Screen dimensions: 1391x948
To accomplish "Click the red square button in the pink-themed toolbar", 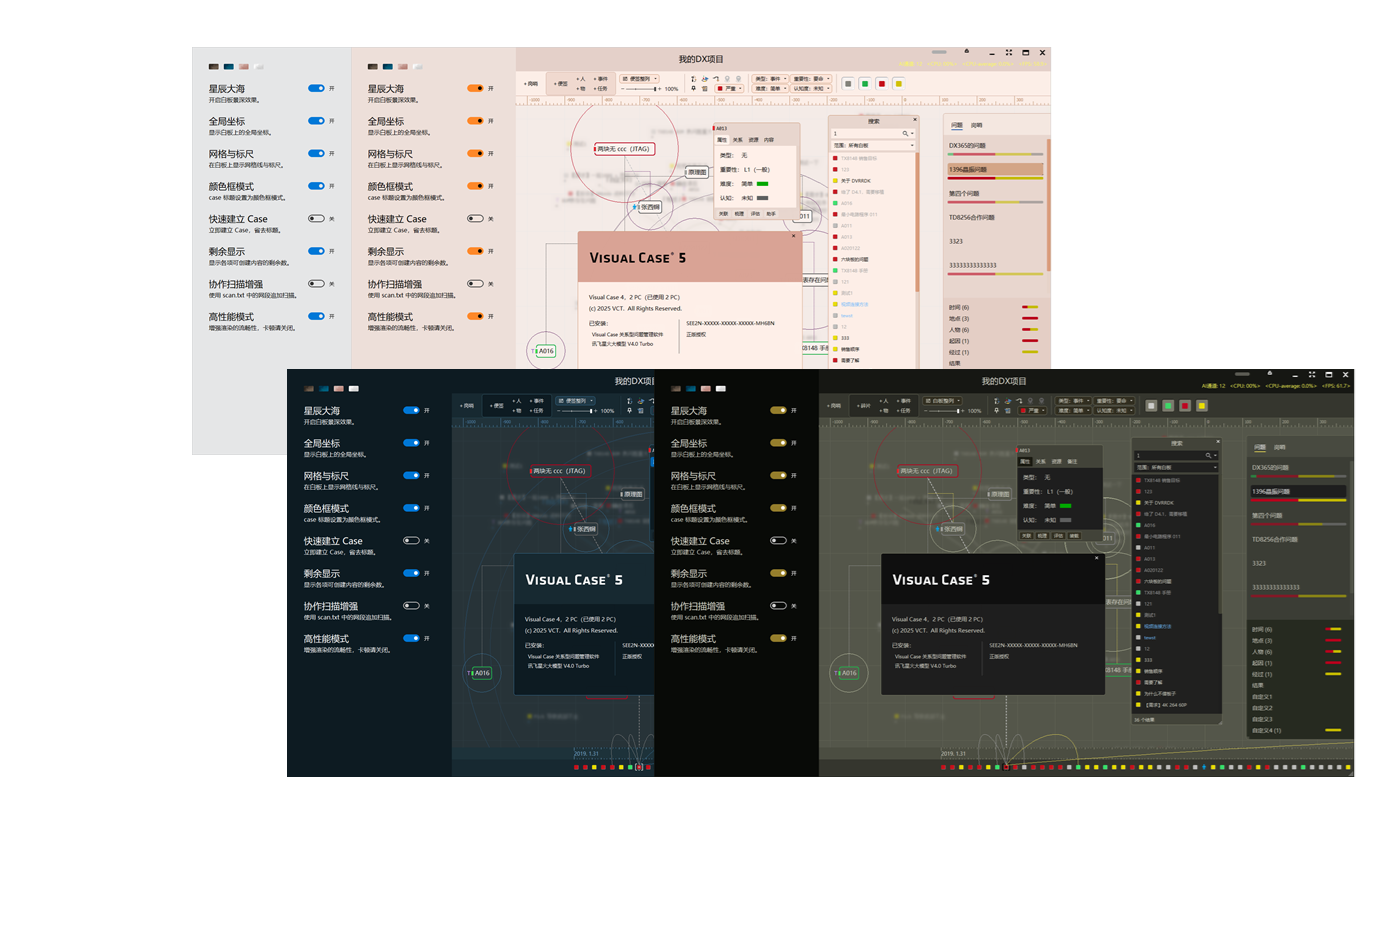I will 882,84.
